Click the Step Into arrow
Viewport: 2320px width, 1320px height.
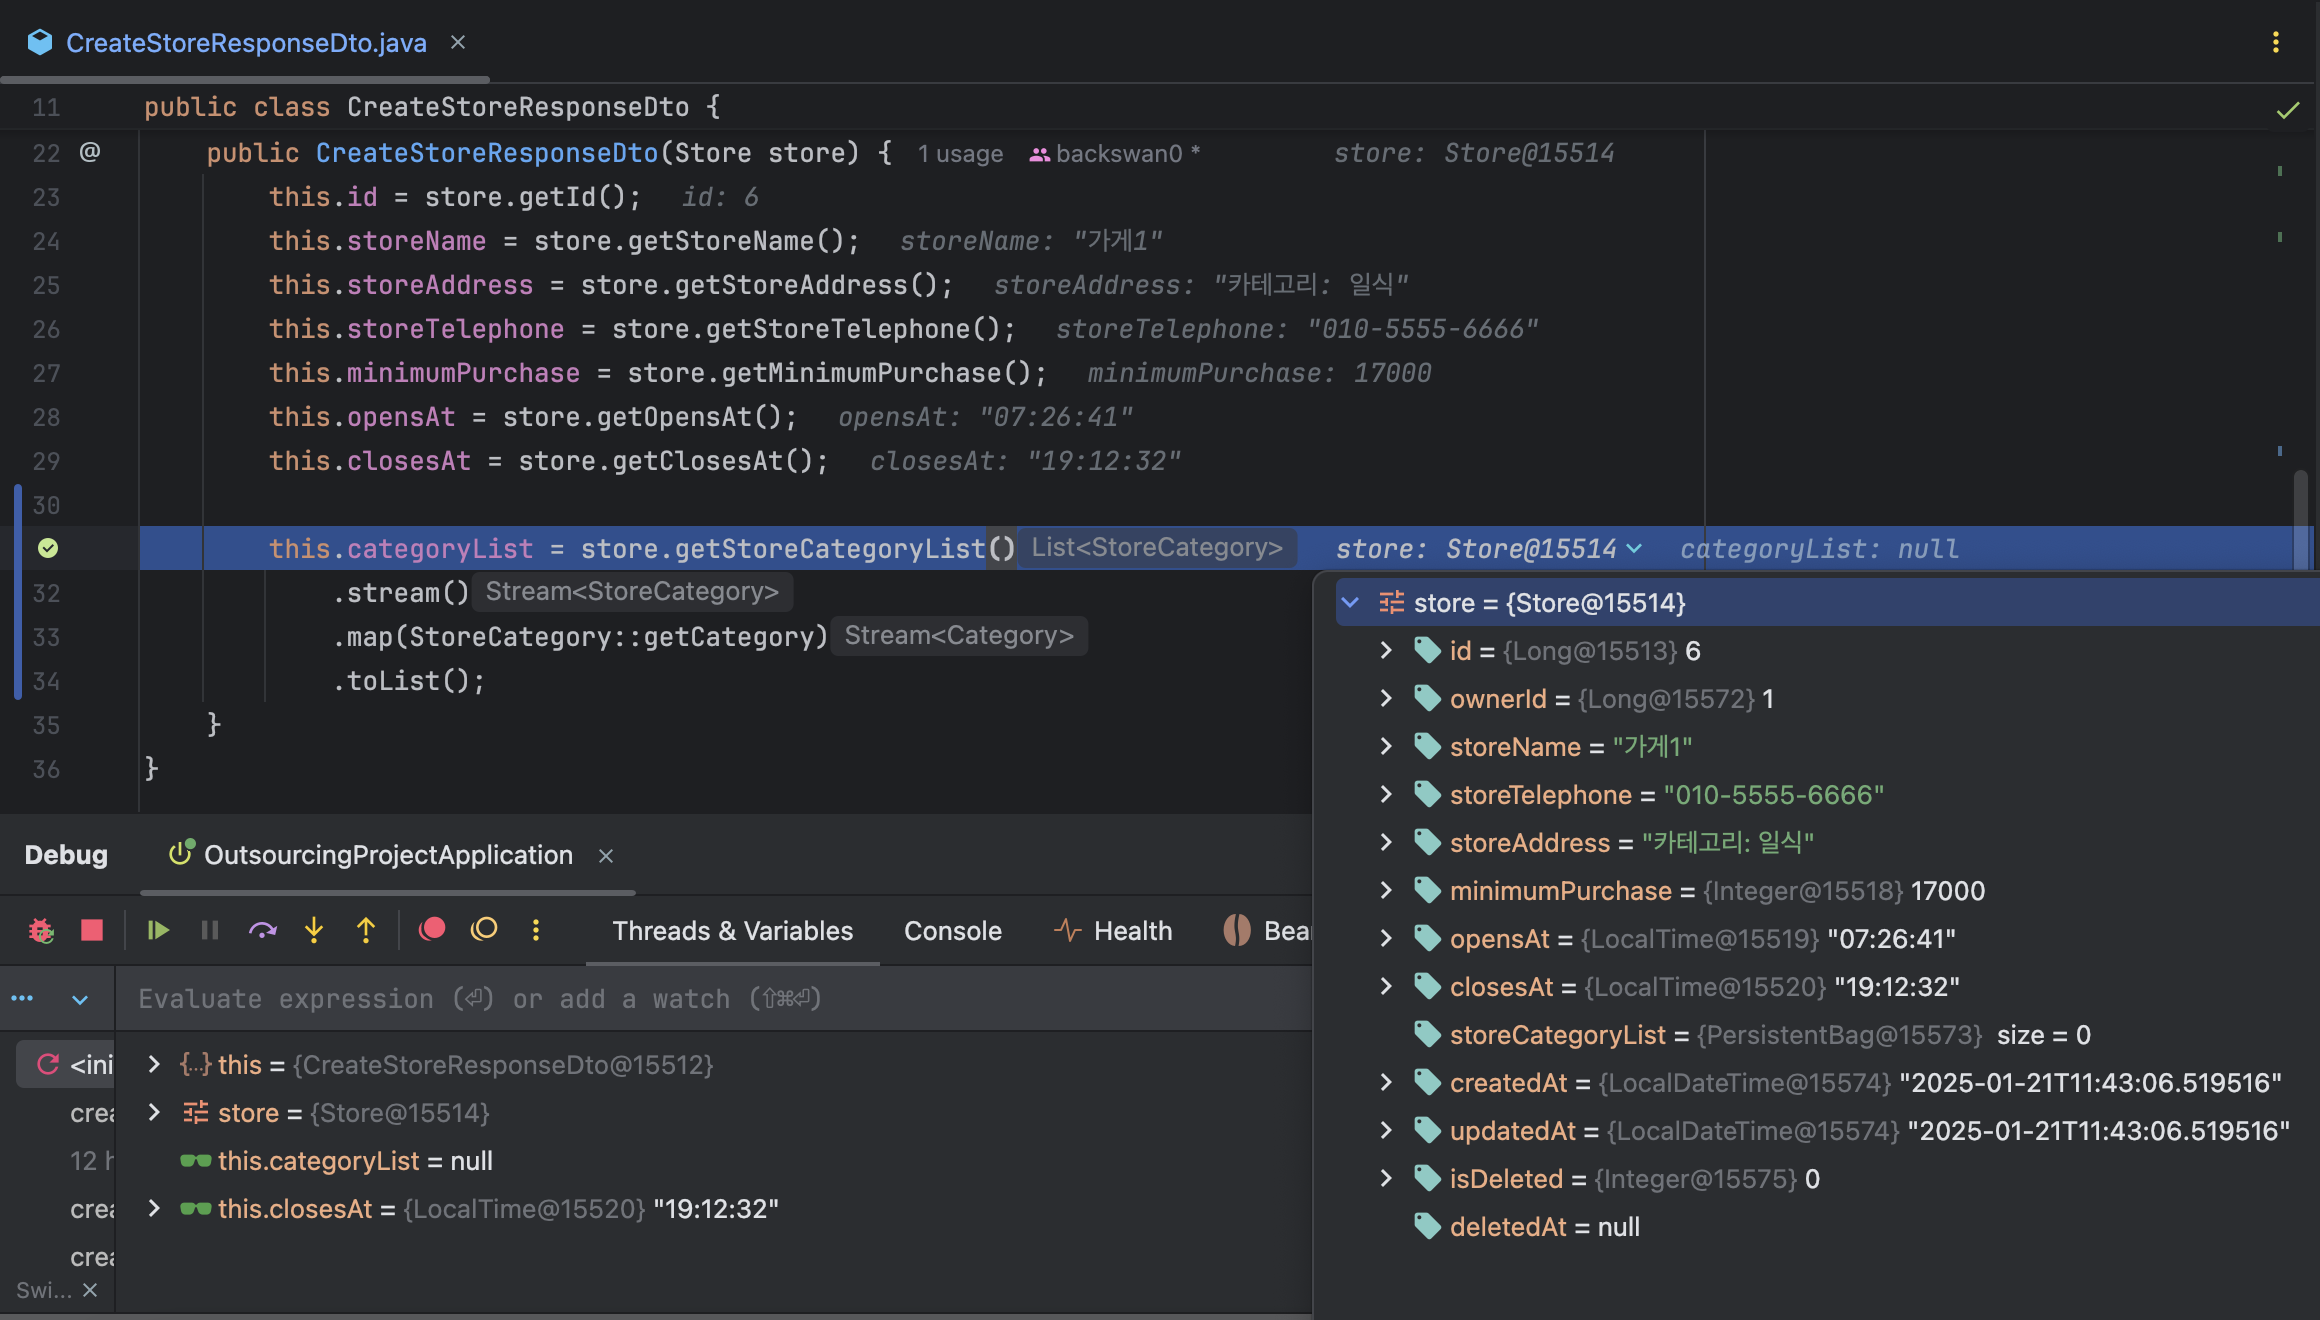314,931
